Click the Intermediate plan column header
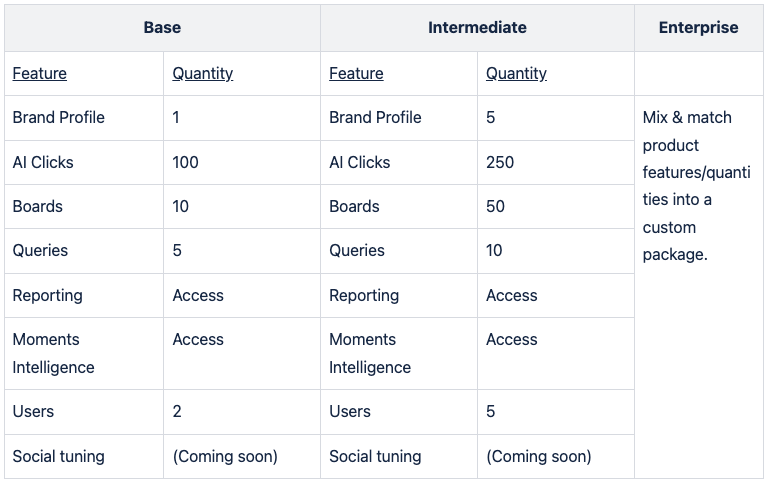 pyautogui.click(x=477, y=28)
